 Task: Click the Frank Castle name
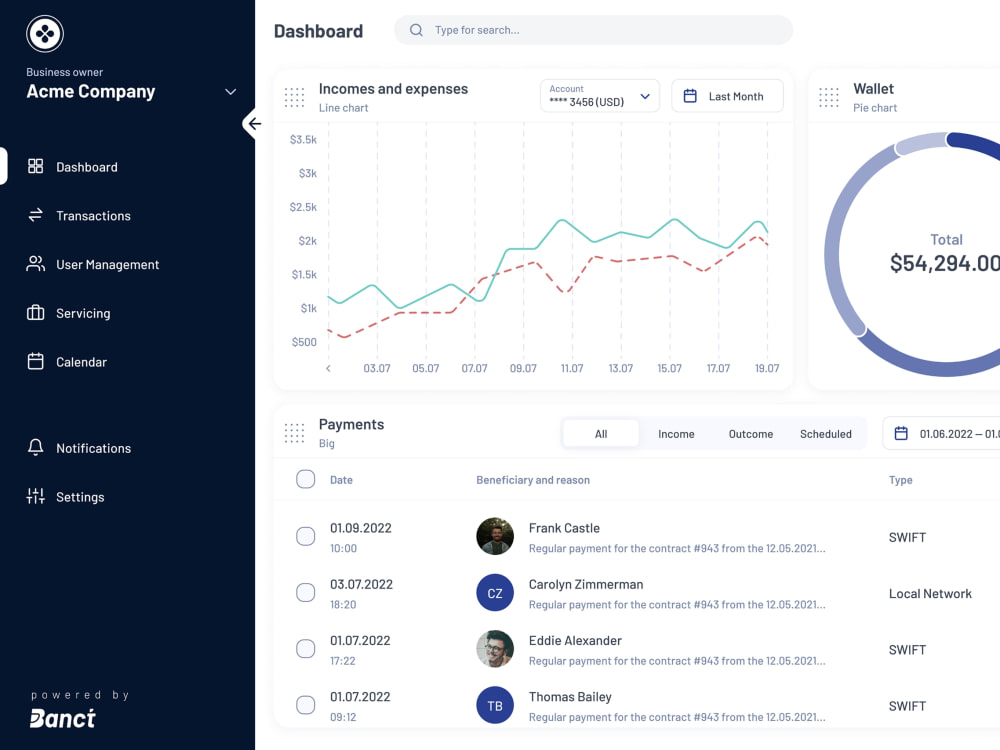pos(564,528)
